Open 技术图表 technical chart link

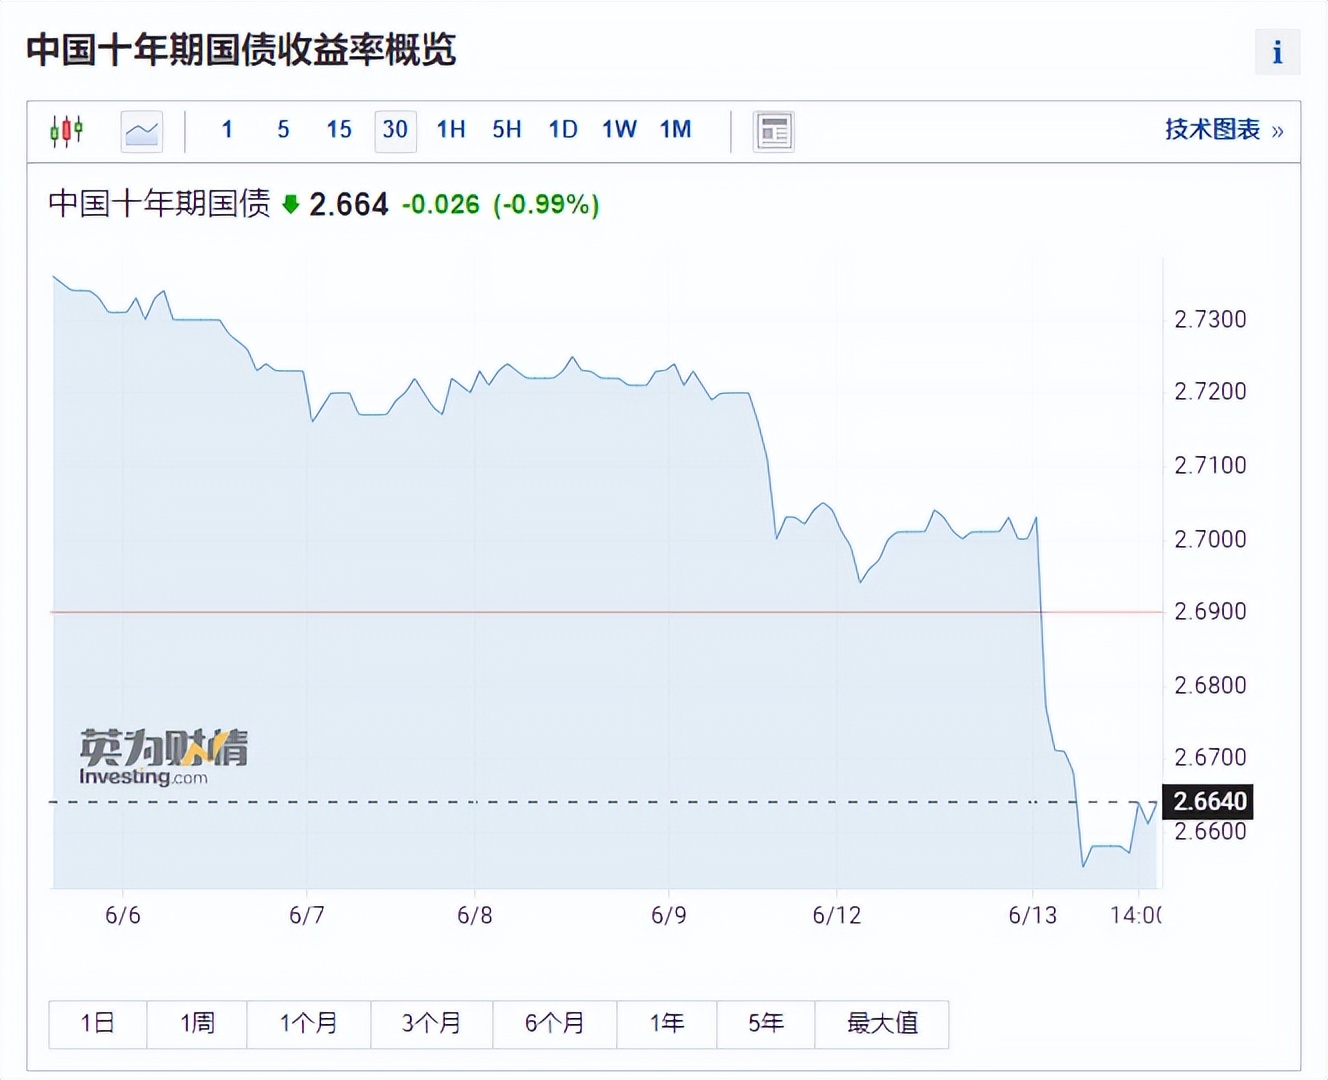pyautogui.click(x=1223, y=130)
